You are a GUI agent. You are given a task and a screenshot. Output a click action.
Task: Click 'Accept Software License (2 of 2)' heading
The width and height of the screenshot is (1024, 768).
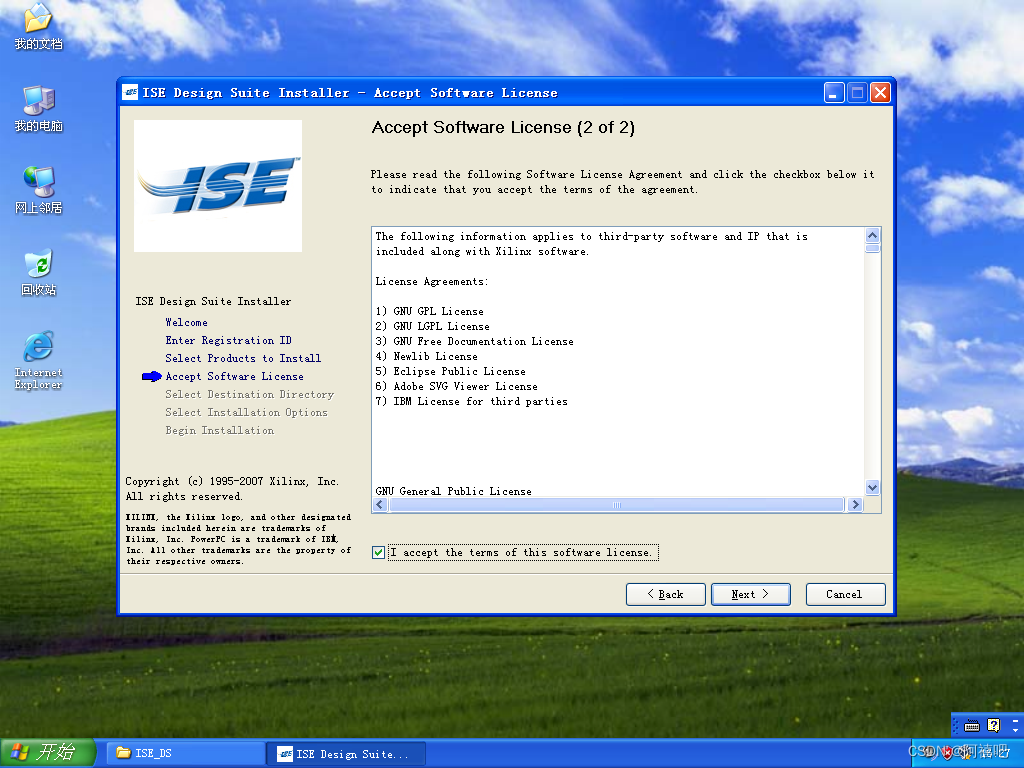click(503, 127)
